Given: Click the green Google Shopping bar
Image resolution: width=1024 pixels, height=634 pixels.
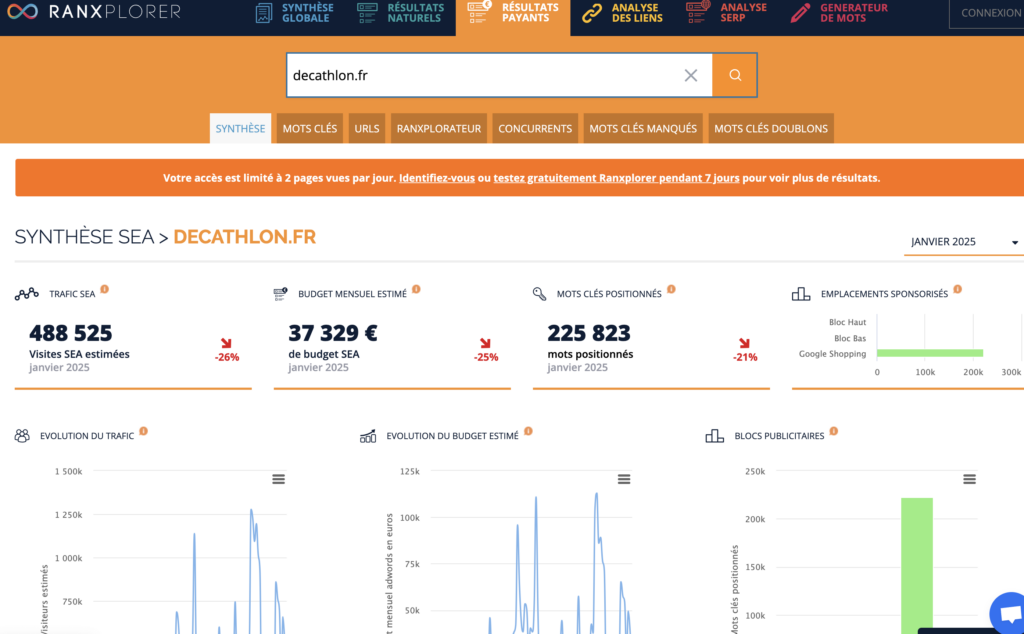Looking at the screenshot, I should pos(930,353).
